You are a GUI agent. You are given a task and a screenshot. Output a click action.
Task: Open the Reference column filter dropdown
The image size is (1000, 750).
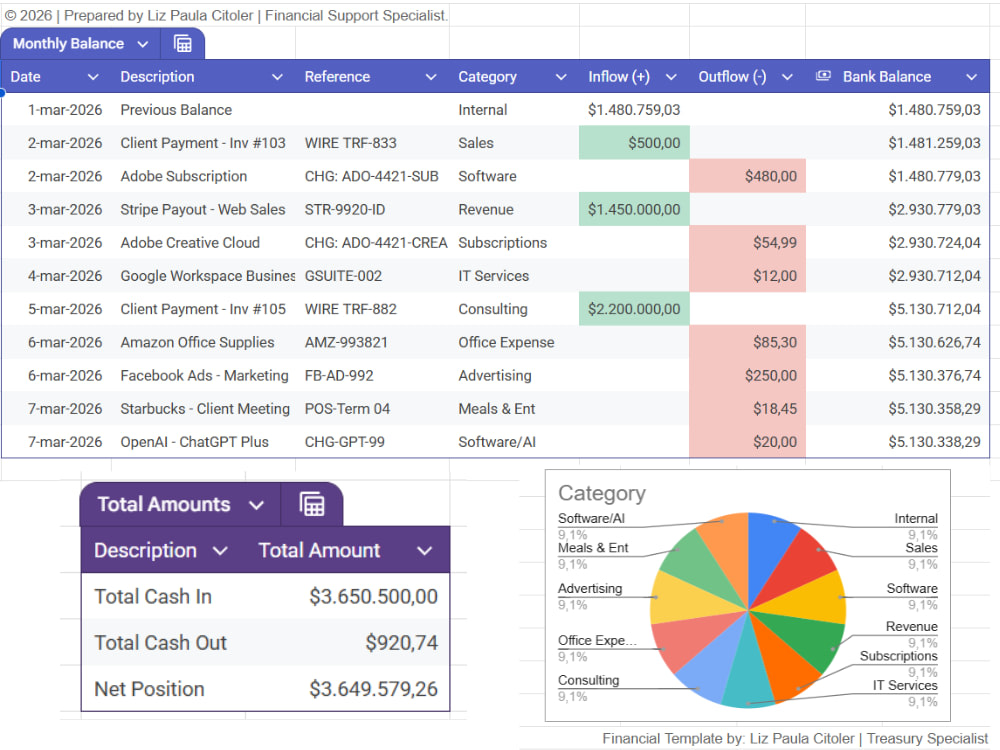click(x=431, y=77)
